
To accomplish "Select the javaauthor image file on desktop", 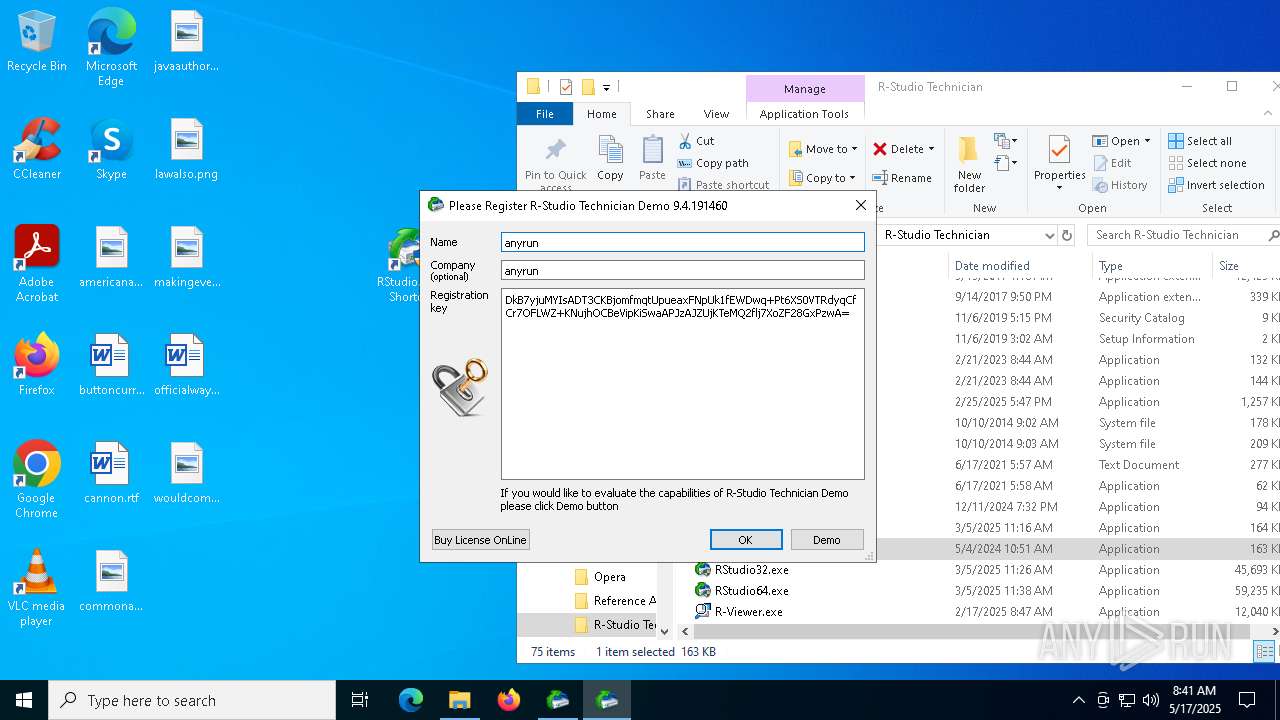I will [186, 42].
